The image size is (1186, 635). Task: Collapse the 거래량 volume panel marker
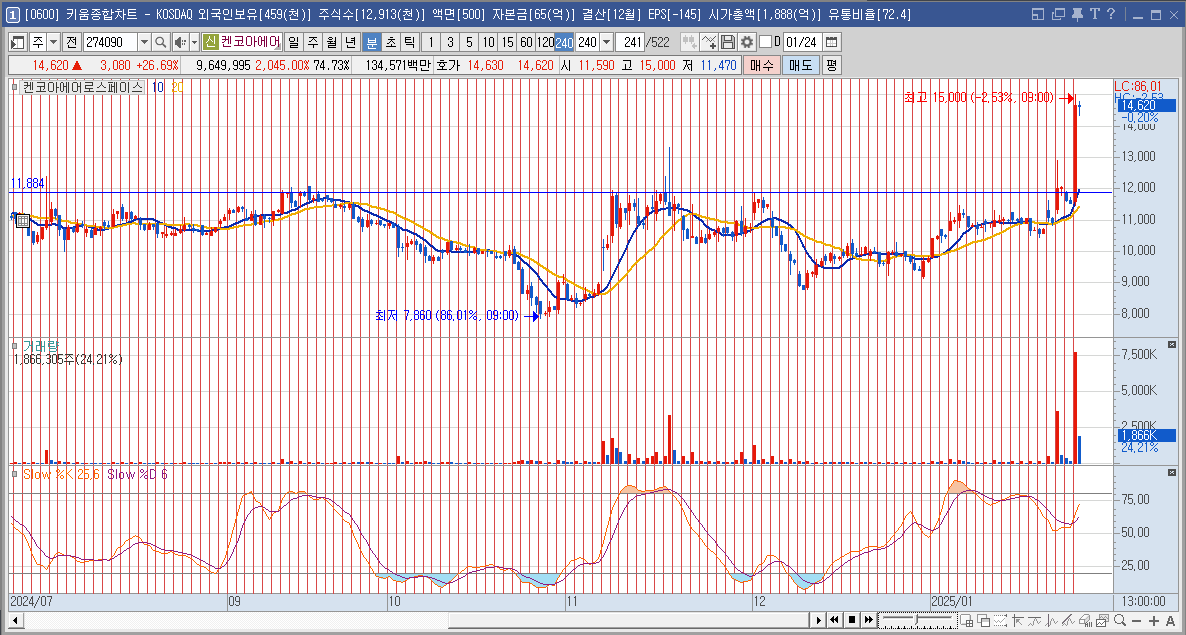pyautogui.click(x=15, y=346)
